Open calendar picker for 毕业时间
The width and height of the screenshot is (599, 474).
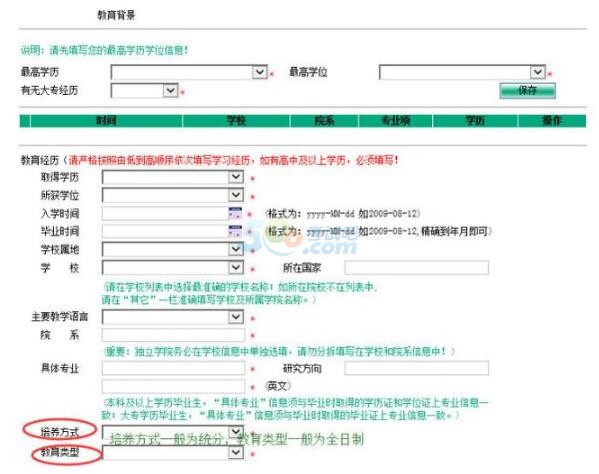coord(235,231)
